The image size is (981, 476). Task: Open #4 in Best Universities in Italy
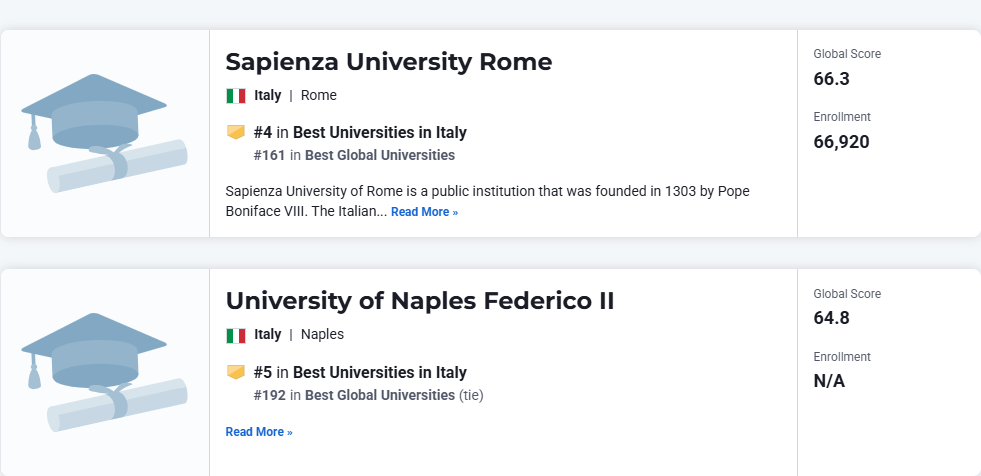(360, 133)
